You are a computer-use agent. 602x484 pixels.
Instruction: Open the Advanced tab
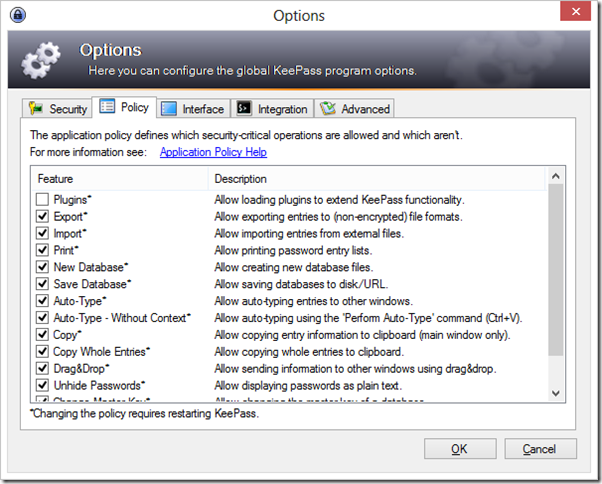[x=354, y=109]
